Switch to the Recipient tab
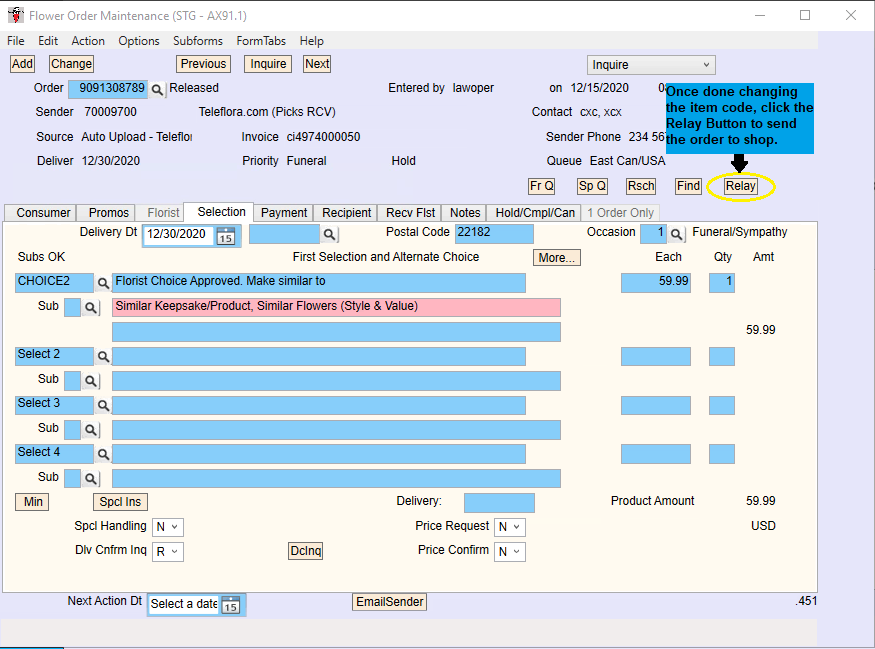875x649 pixels. (x=347, y=213)
